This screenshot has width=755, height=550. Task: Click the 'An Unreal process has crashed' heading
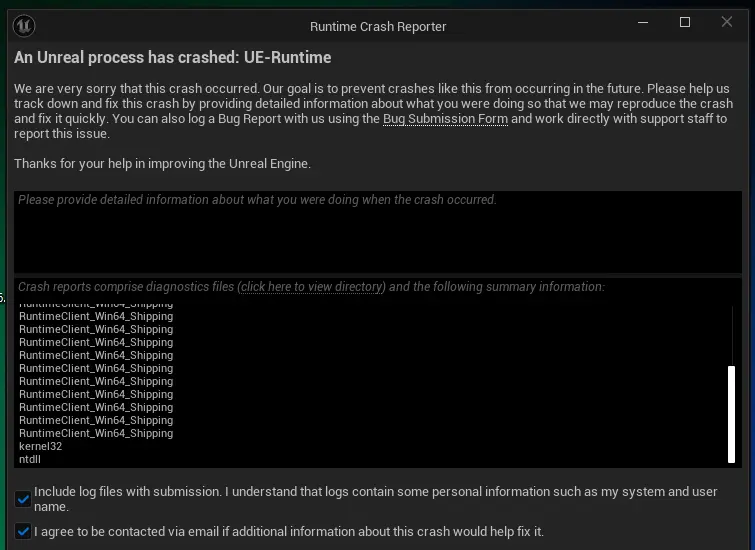(172, 57)
